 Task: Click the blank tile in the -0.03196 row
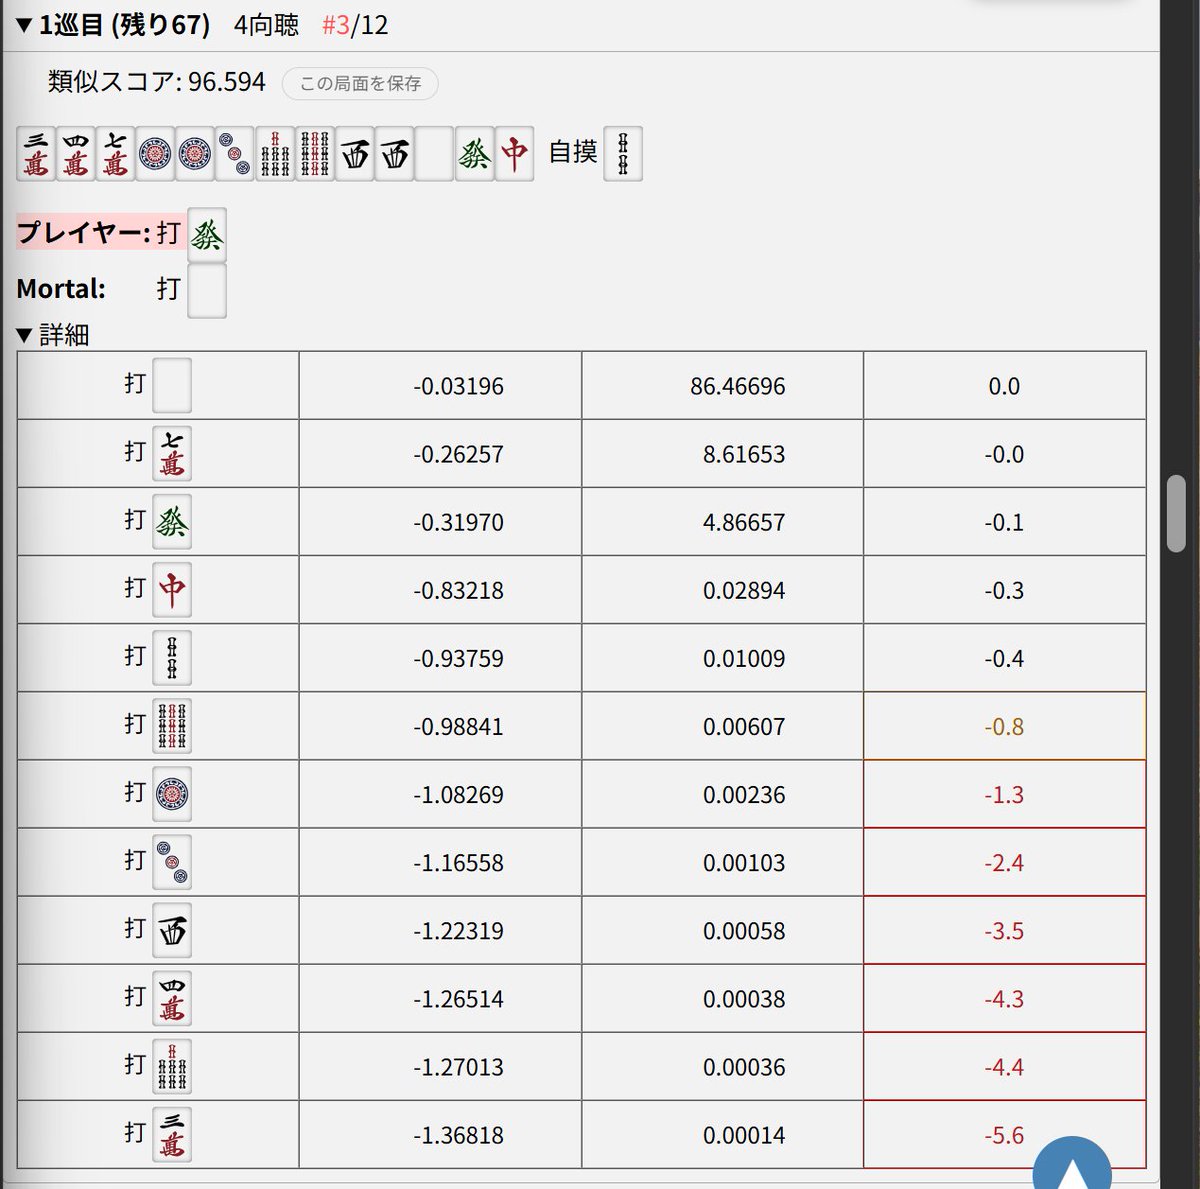pos(172,386)
